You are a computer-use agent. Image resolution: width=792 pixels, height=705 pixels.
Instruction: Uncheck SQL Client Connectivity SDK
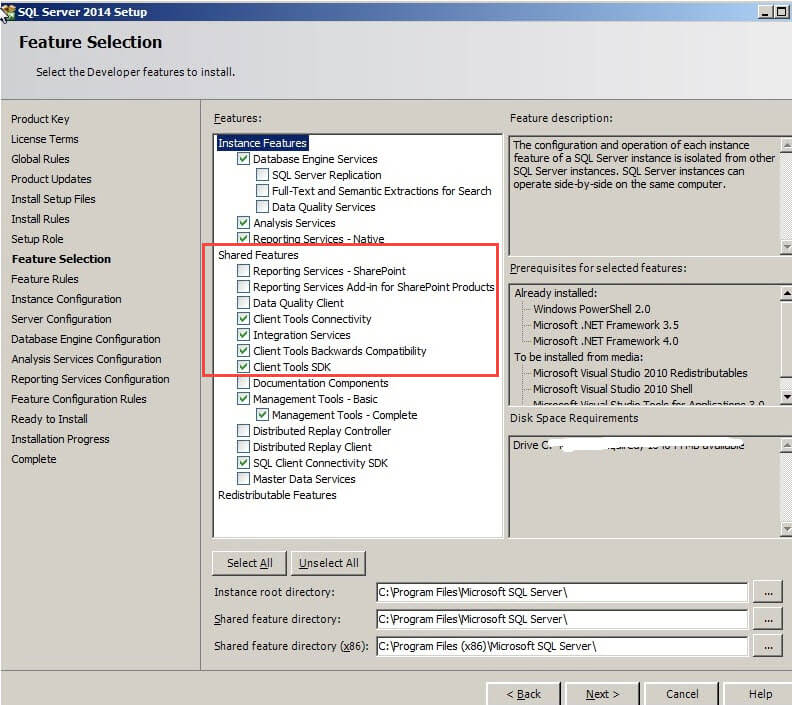click(x=243, y=463)
